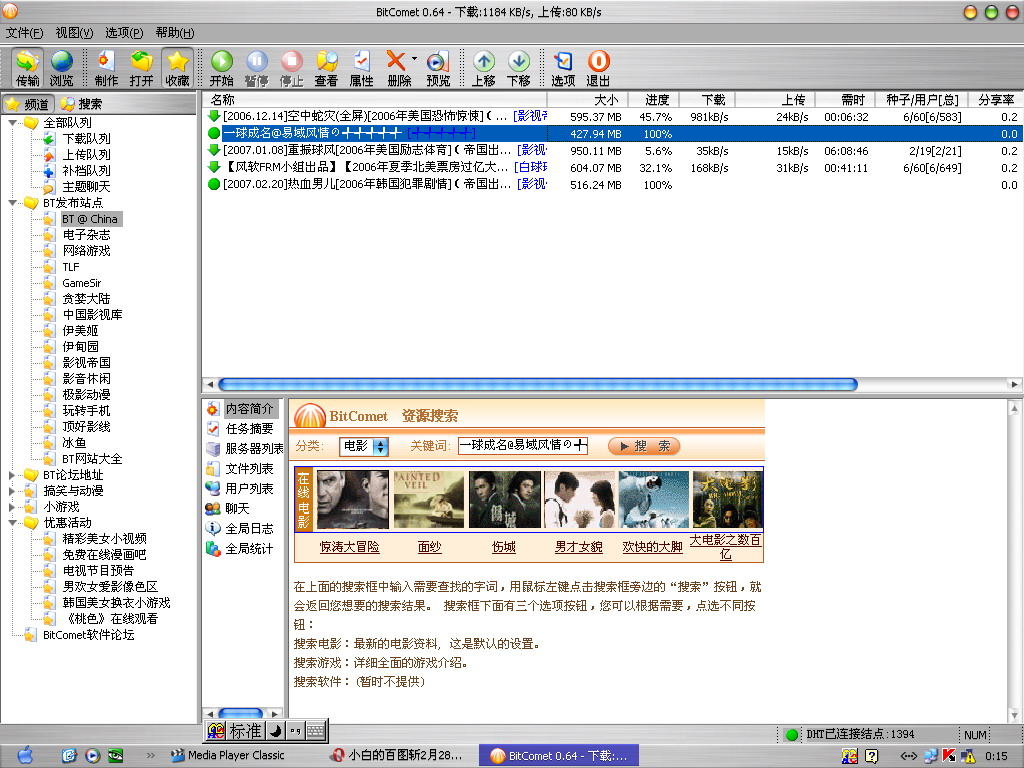Open the 选项(P) menu
1024x768 pixels.
124,33
